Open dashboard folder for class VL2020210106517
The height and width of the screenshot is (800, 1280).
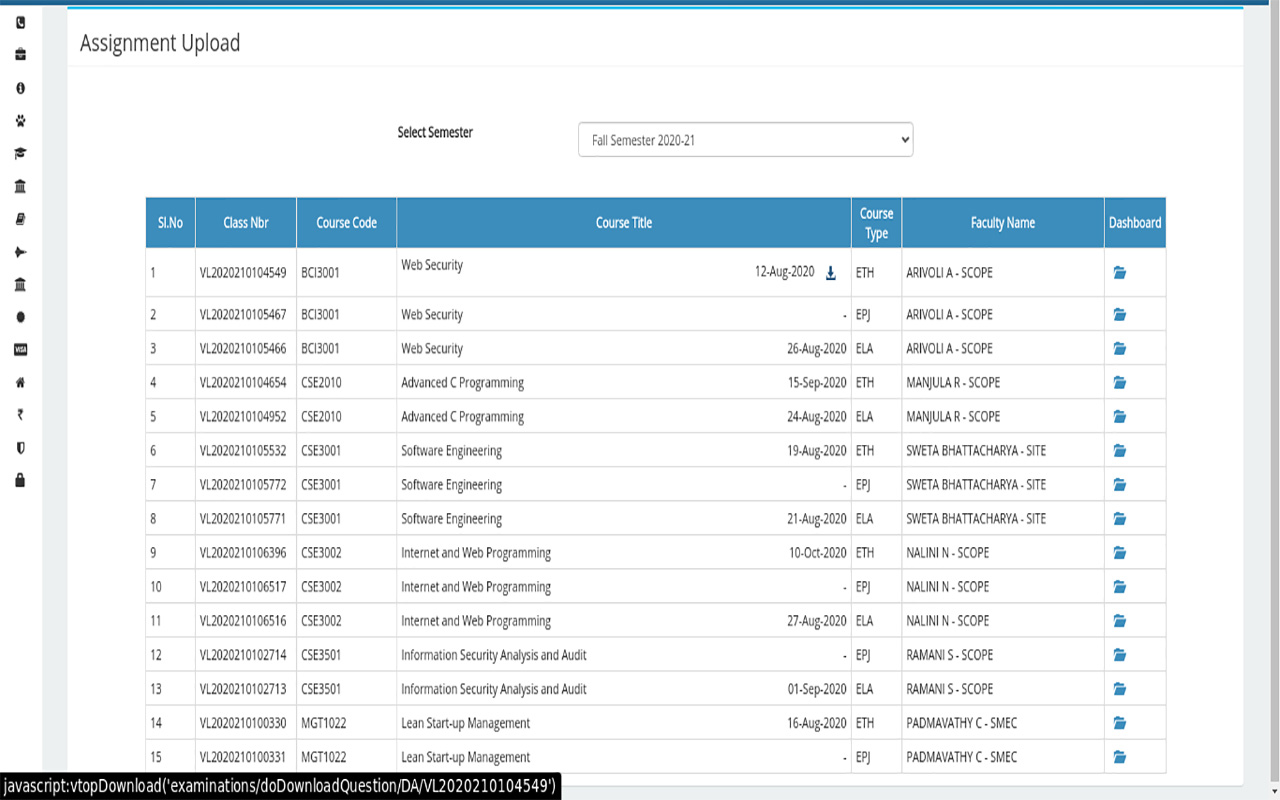point(1120,586)
